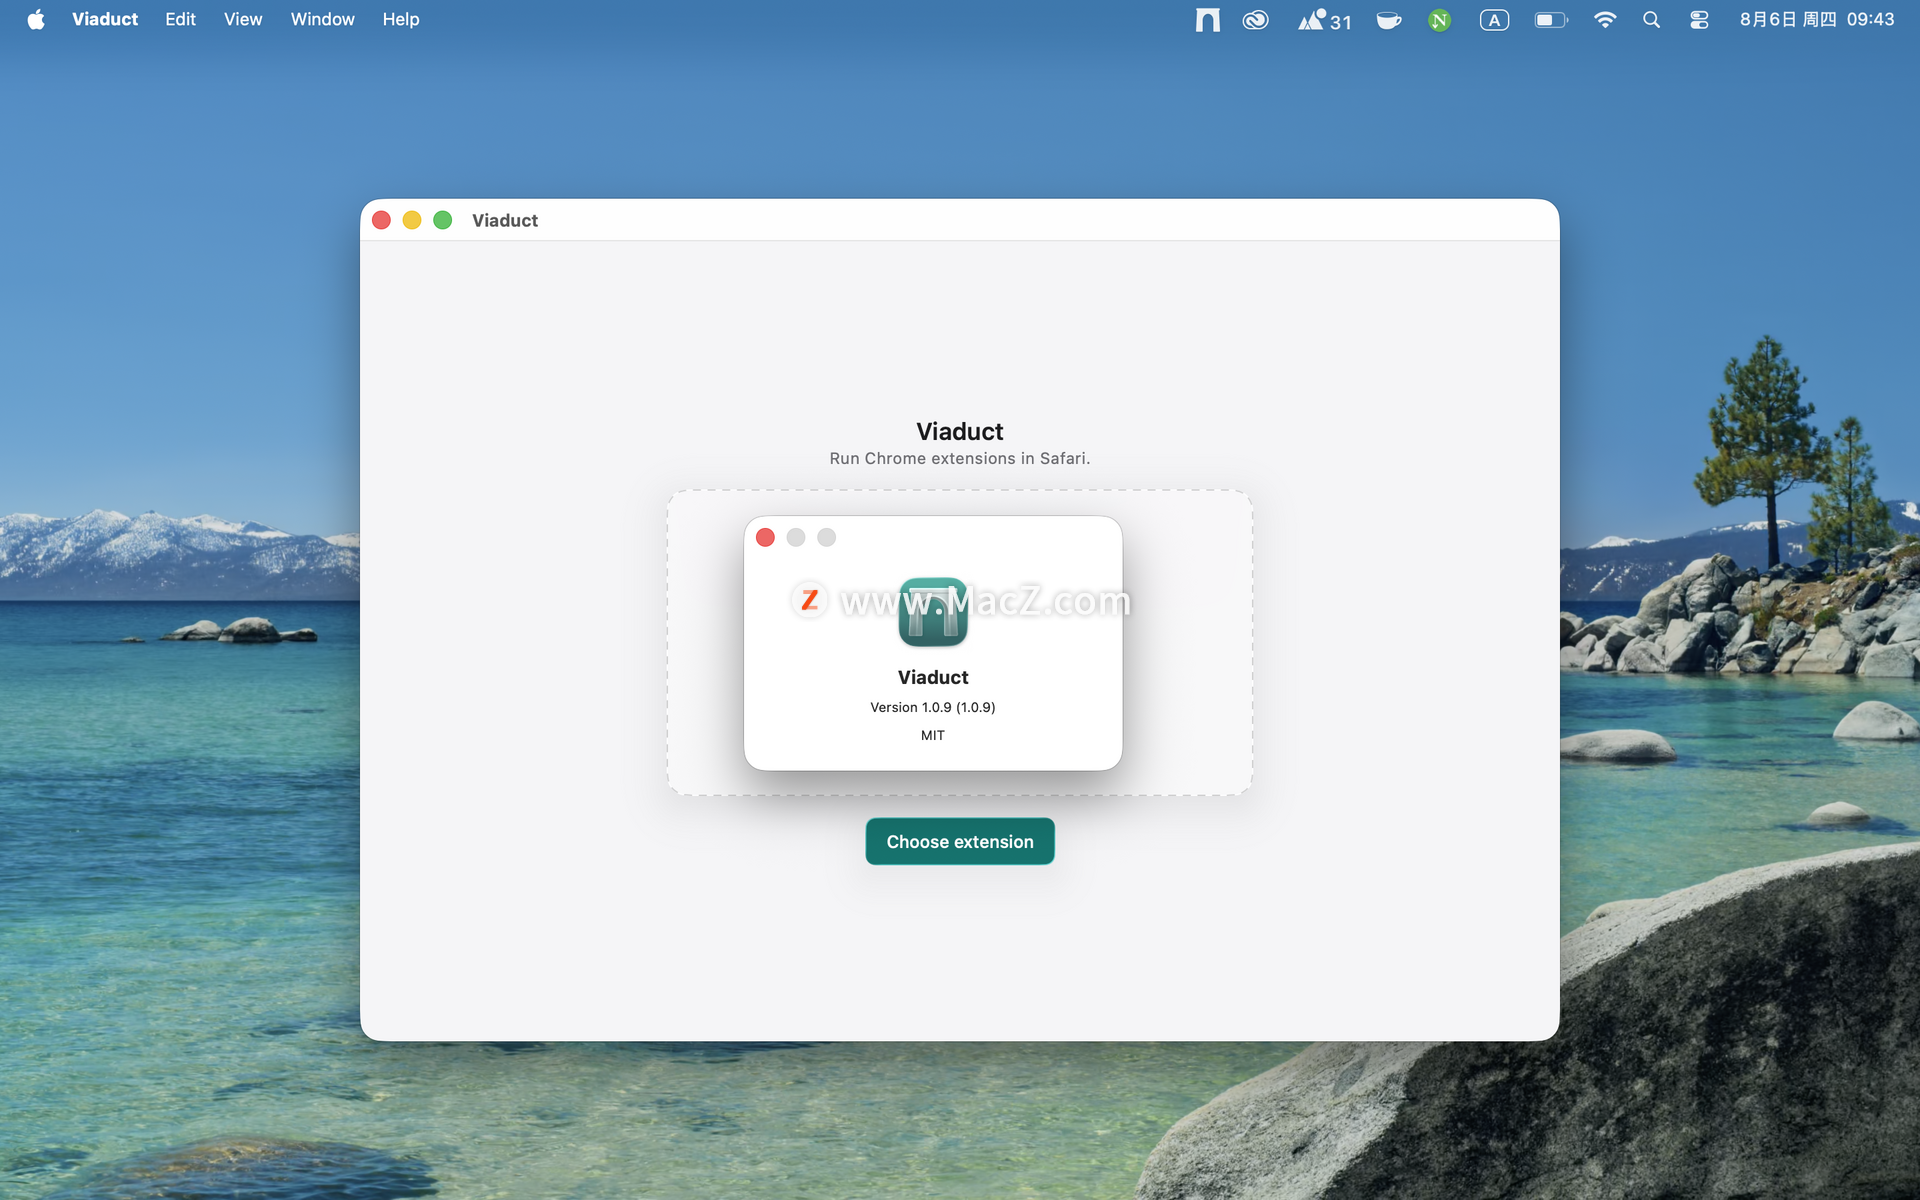This screenshot has height=1200, width=1920.
Task: Open Control Center
Action: point(1699,20)
